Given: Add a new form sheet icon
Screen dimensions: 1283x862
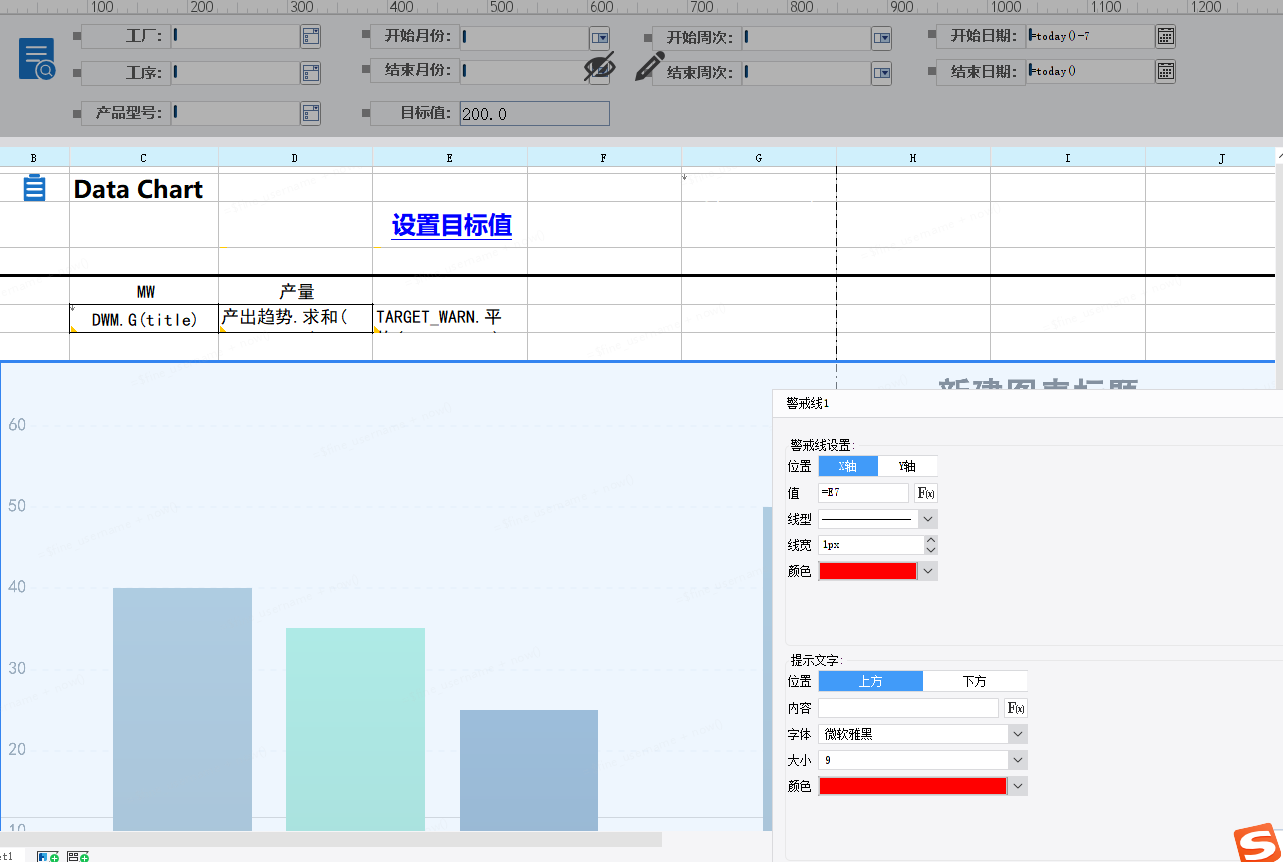Looking at the screenshot, I should (78, 856).
